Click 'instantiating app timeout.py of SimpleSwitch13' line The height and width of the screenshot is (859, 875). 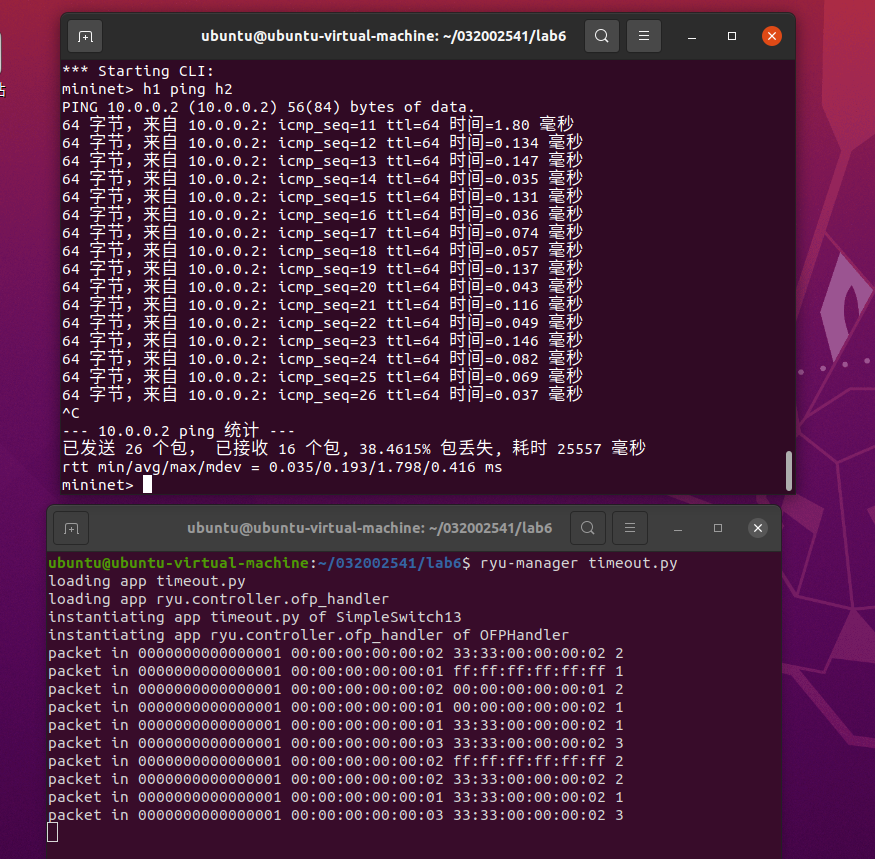pyautogui.click(x=254, y=617)
